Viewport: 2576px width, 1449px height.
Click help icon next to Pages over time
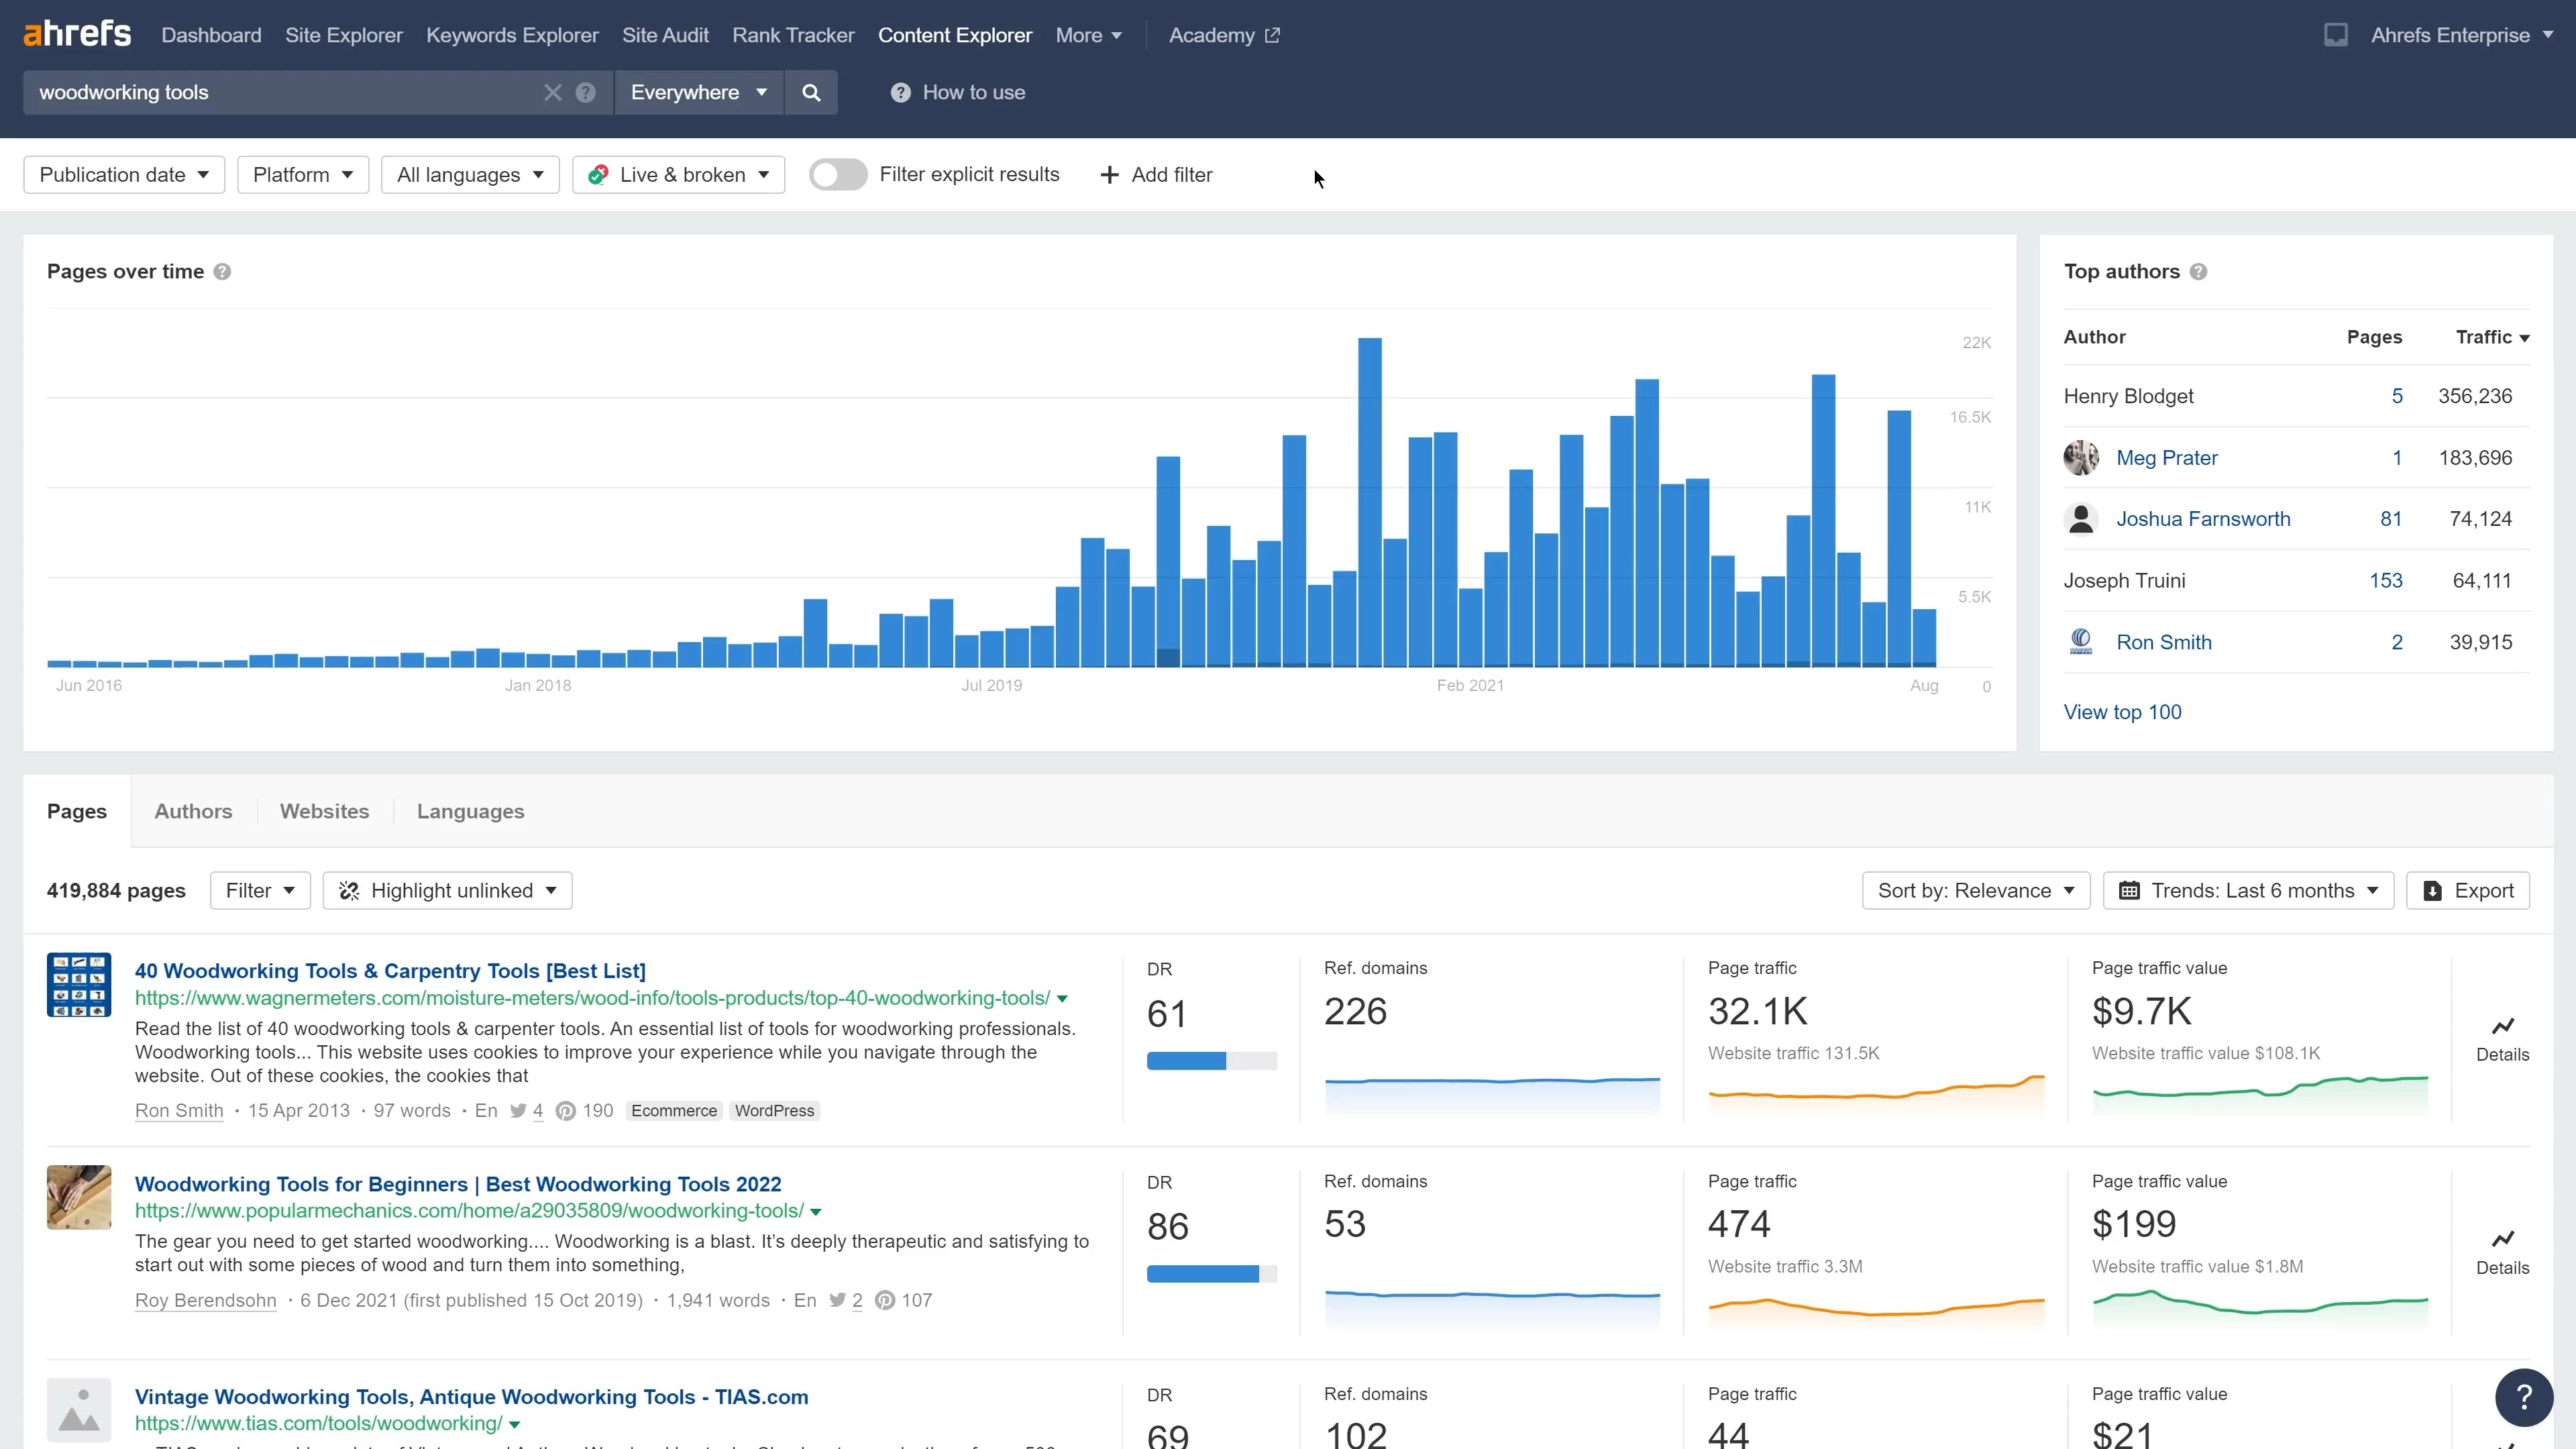pos(223,272)
